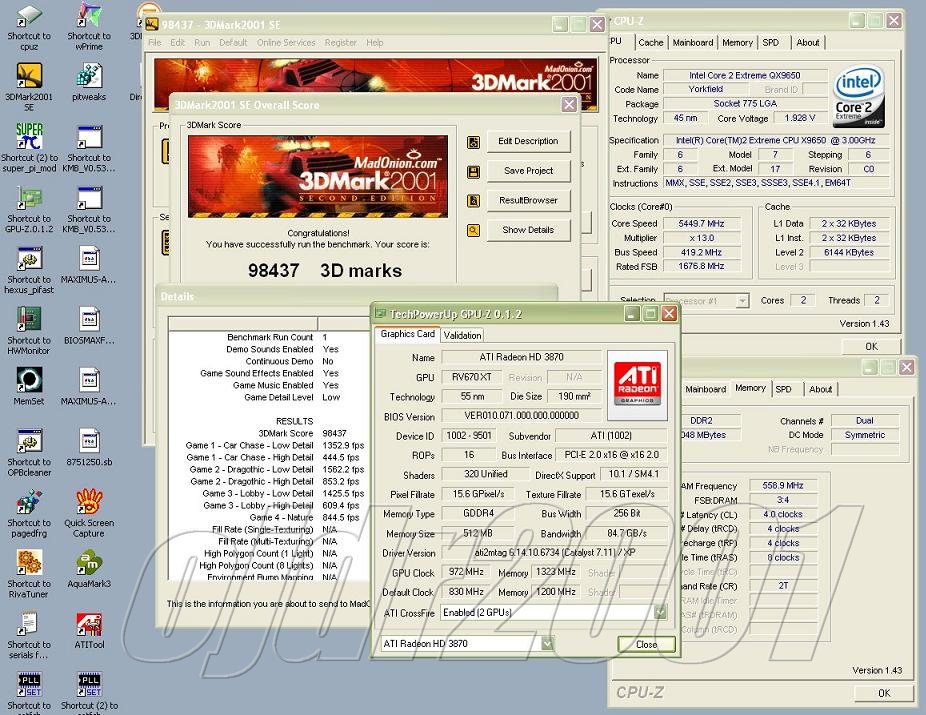Open SPD tab in lower CPU-Z window

(784, 389)
